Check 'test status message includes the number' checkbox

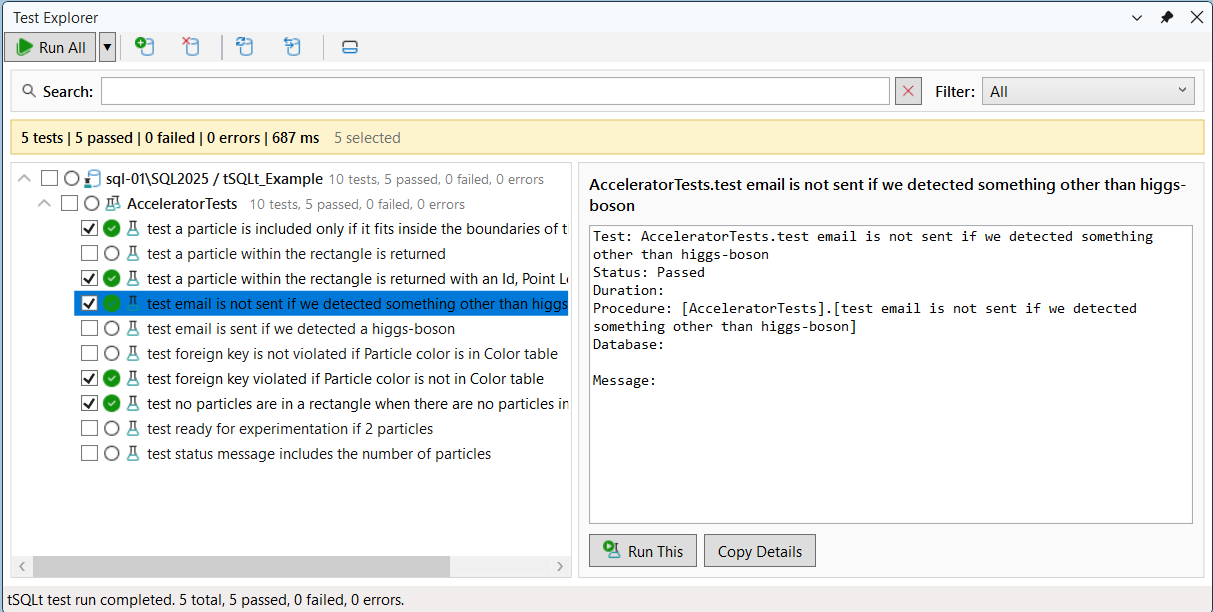89,454
